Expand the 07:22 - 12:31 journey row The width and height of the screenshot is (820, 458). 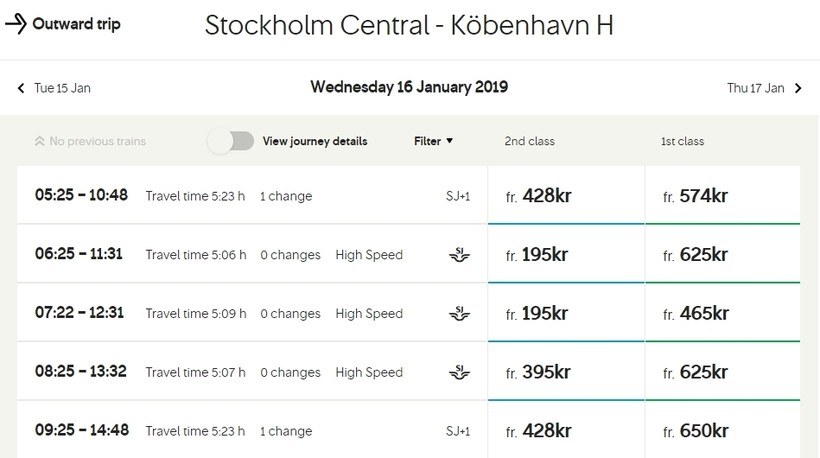250,314
